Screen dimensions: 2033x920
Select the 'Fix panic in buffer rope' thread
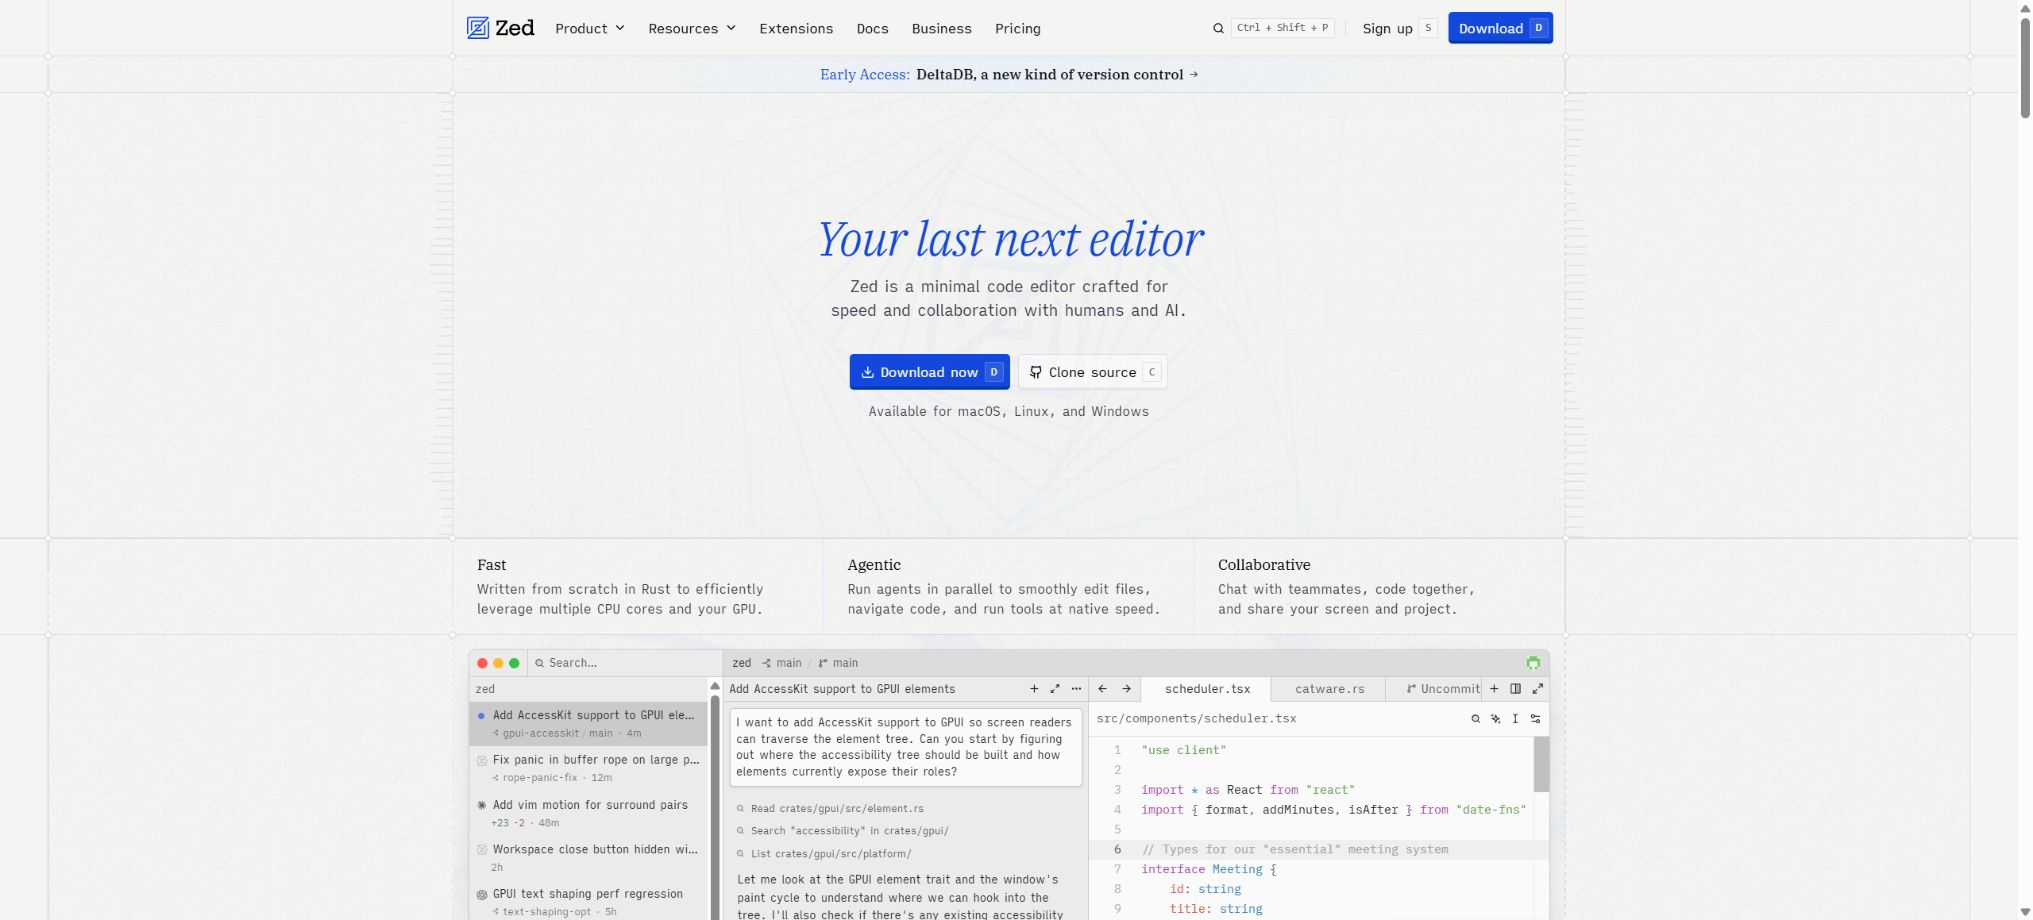(588, 768)
